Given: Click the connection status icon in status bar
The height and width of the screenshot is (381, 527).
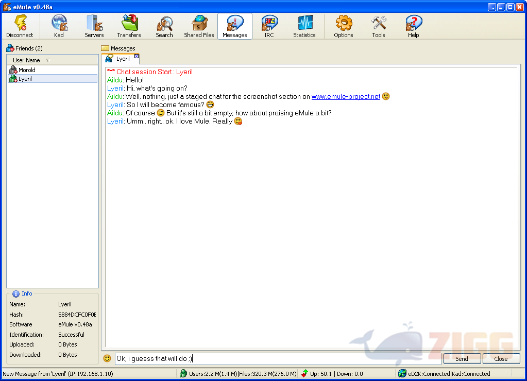Looking at the screenshot, I should pyautogui.click(x=402, y=373).
